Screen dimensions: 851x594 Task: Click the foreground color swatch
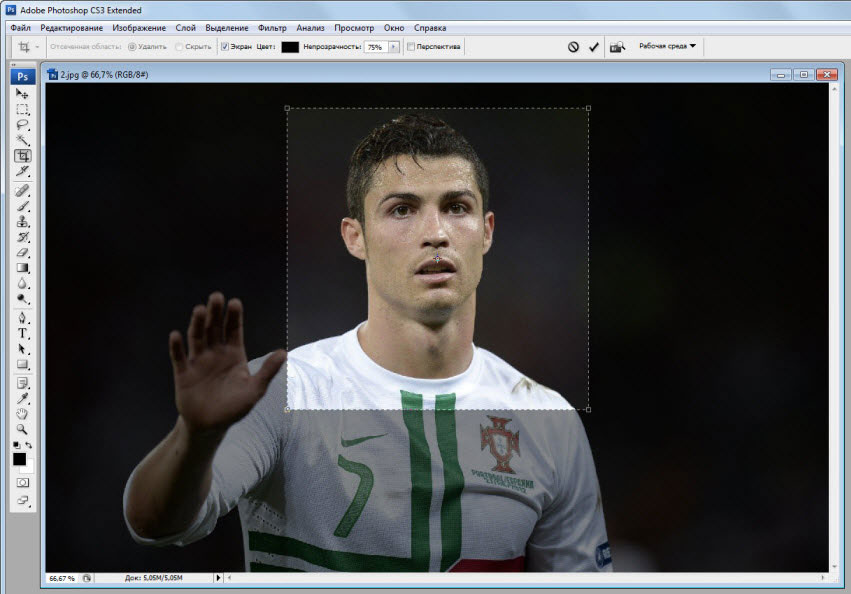click(19, 459)
